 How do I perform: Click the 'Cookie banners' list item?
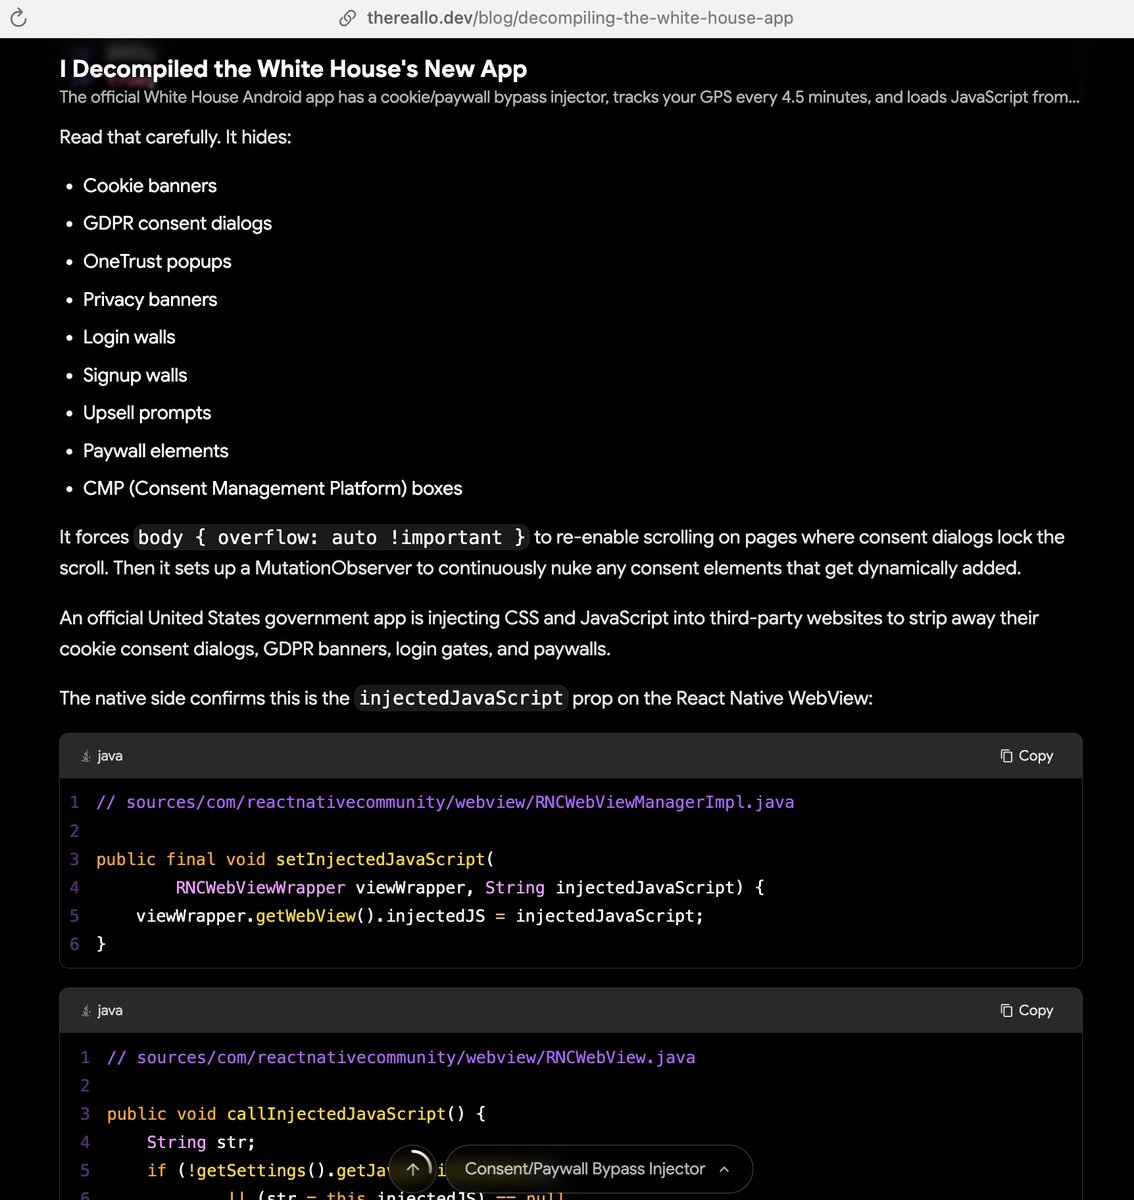tap(150, 186)
